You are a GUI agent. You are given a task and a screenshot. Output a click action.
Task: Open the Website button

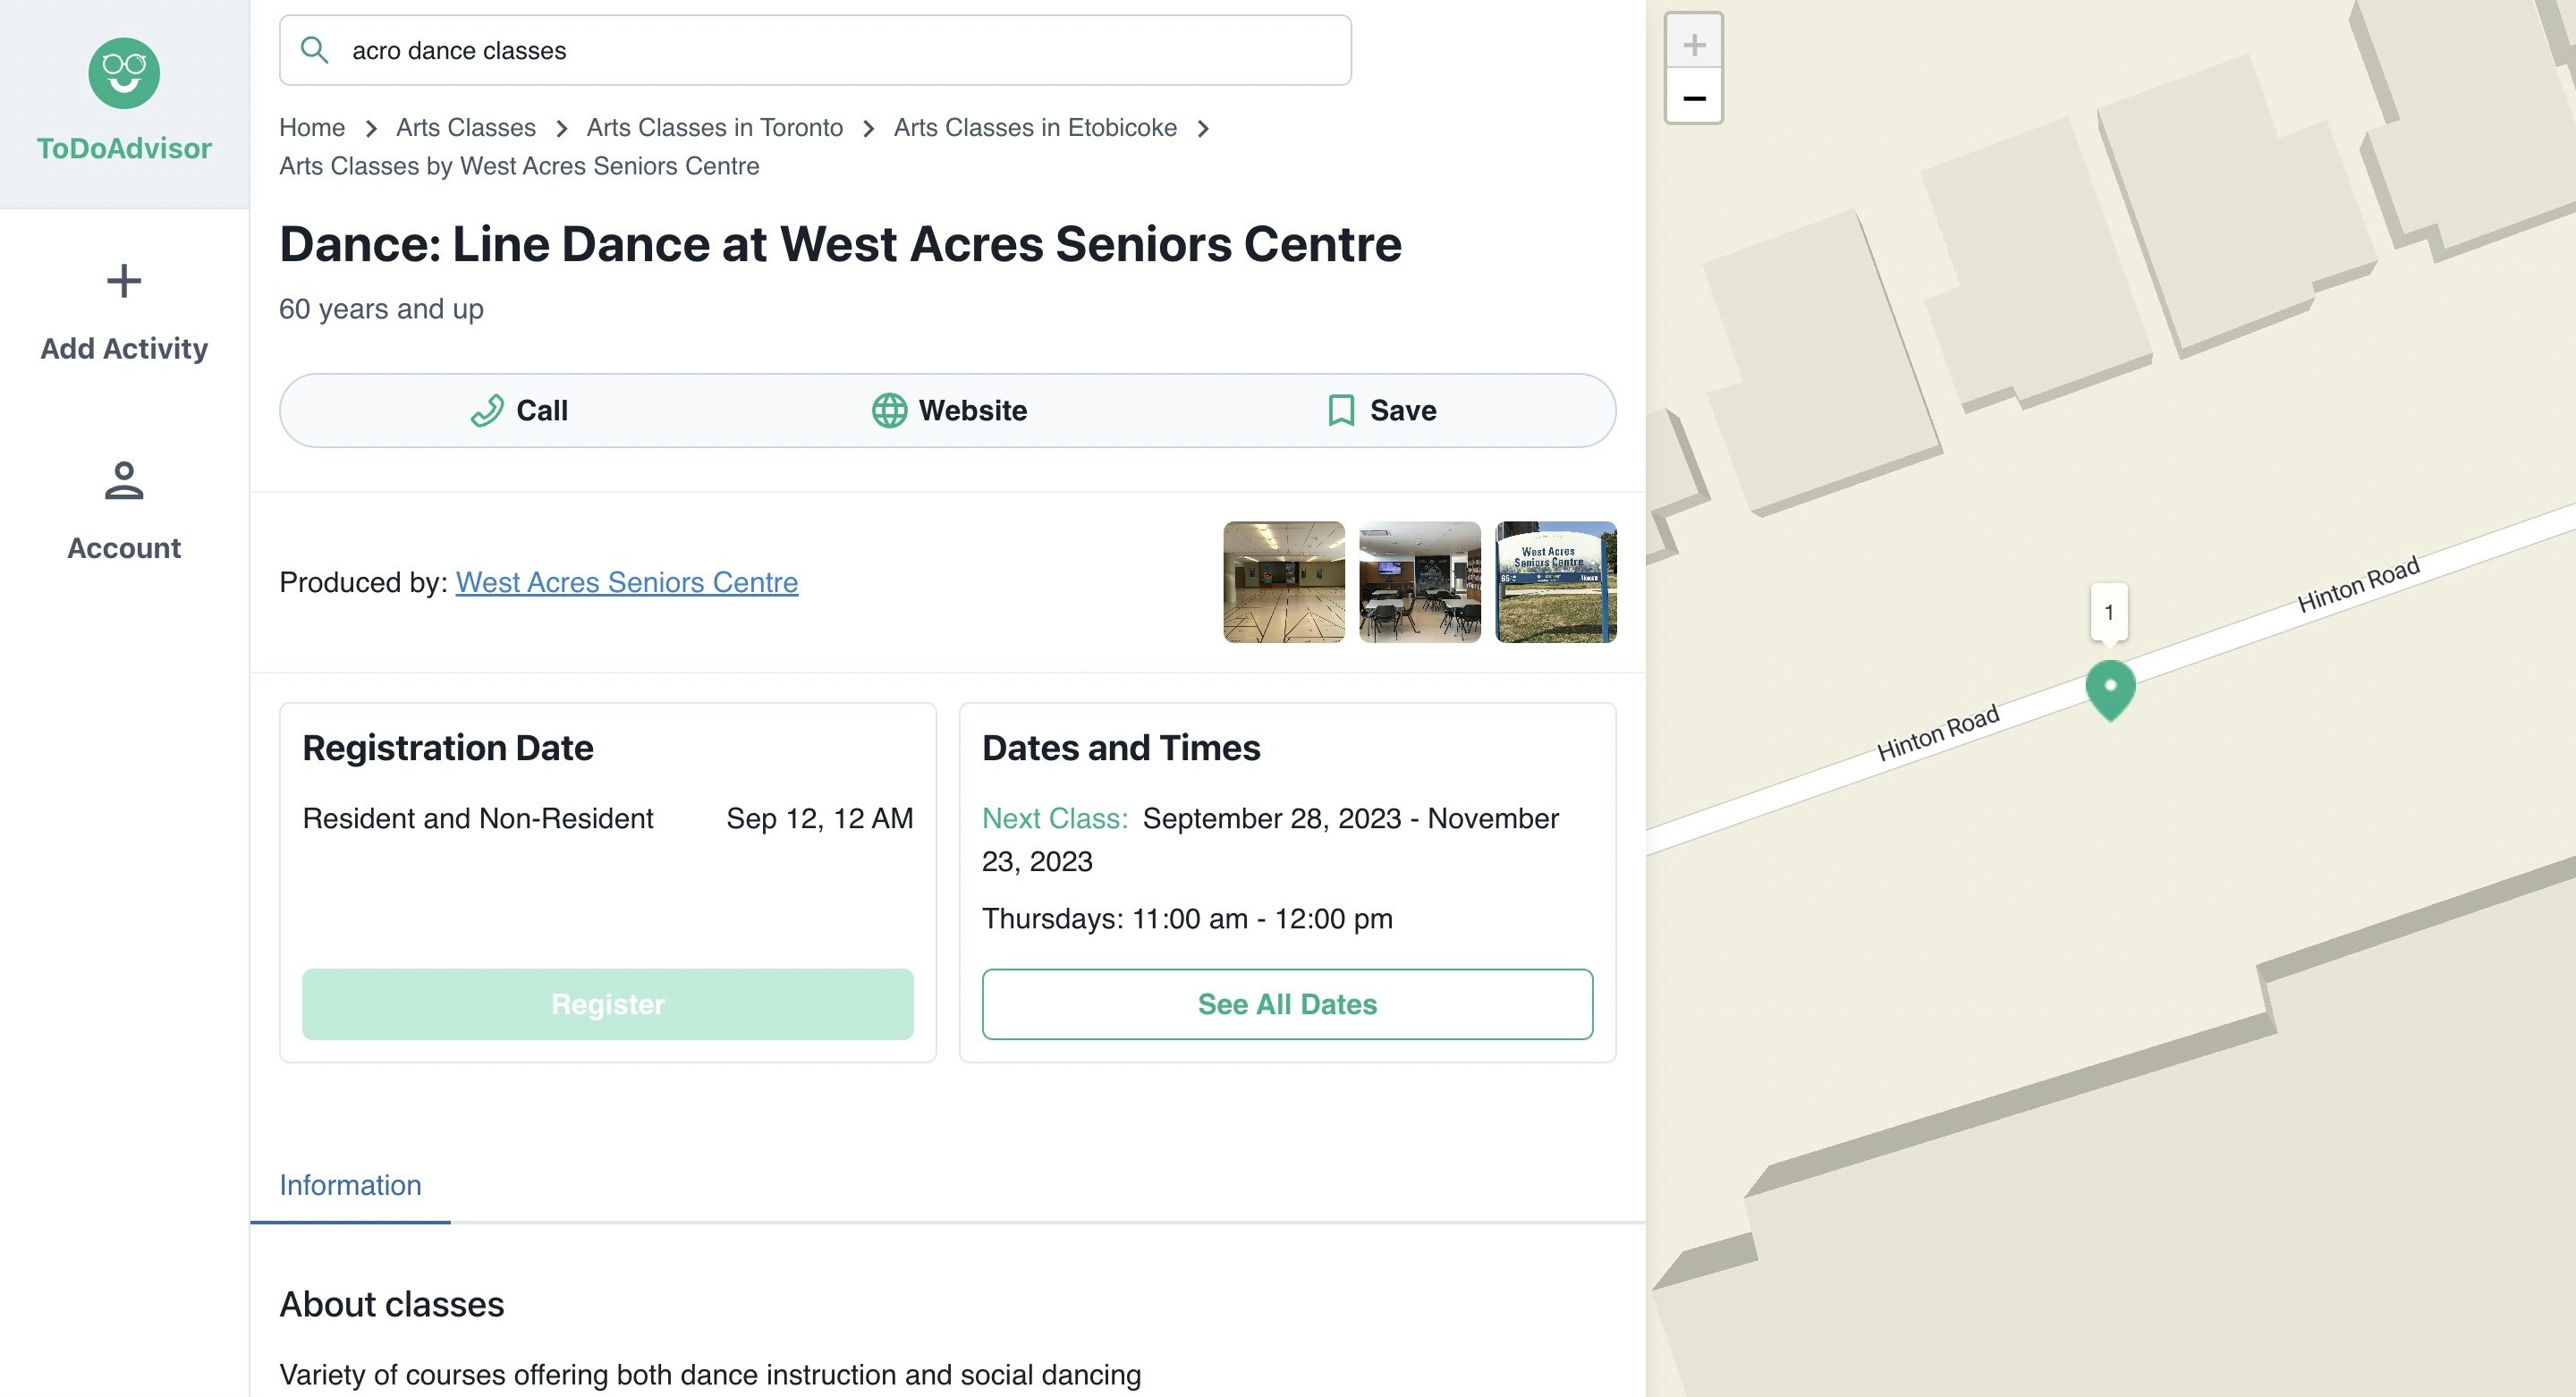click(x=949, y=411)
